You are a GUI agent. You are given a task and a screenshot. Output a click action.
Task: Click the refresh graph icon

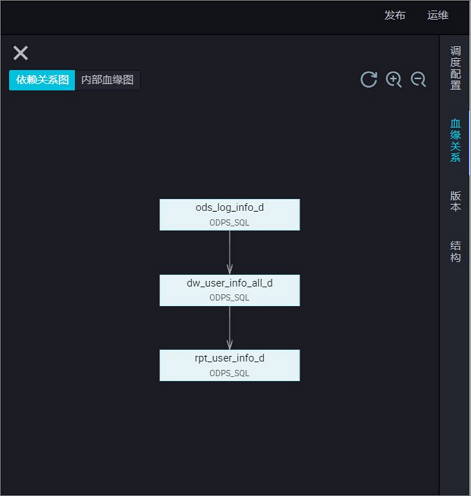(369, 80)
